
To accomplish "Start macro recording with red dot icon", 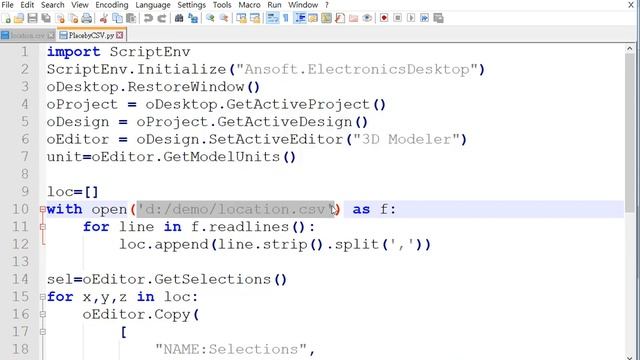I will click(384, 18).
